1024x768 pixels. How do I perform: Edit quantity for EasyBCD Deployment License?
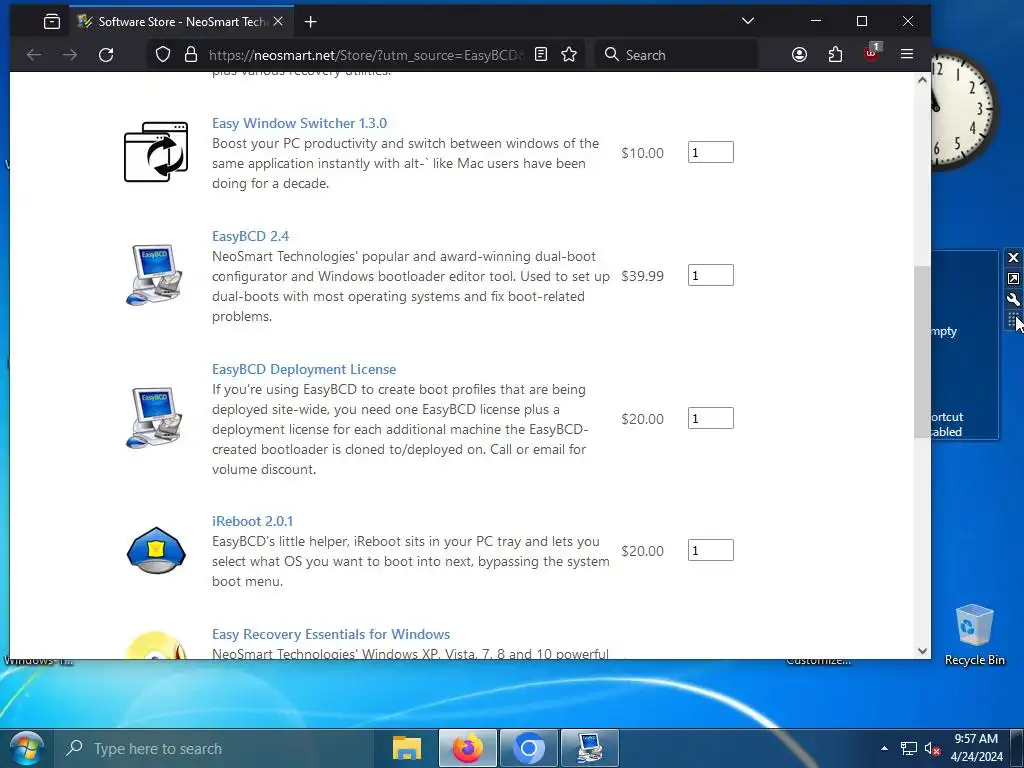pos(711,418)
